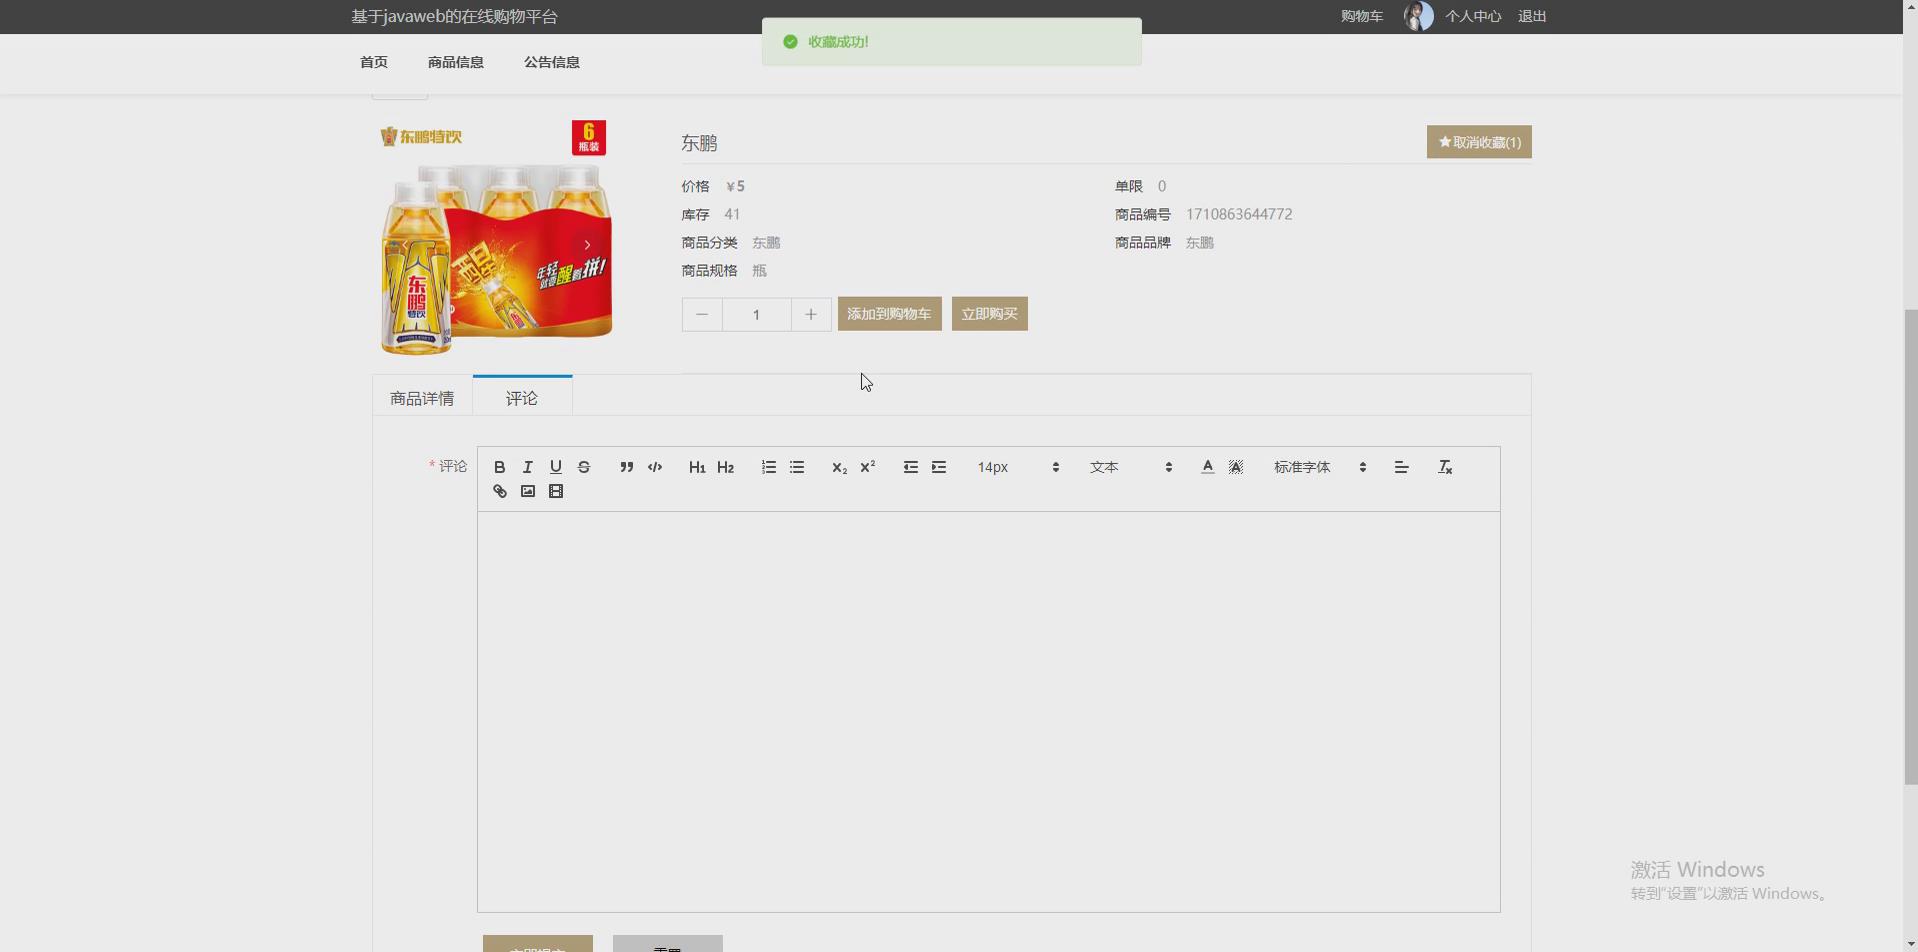Insert a video in the comment

pyautogui.click(x=555, y=491)
